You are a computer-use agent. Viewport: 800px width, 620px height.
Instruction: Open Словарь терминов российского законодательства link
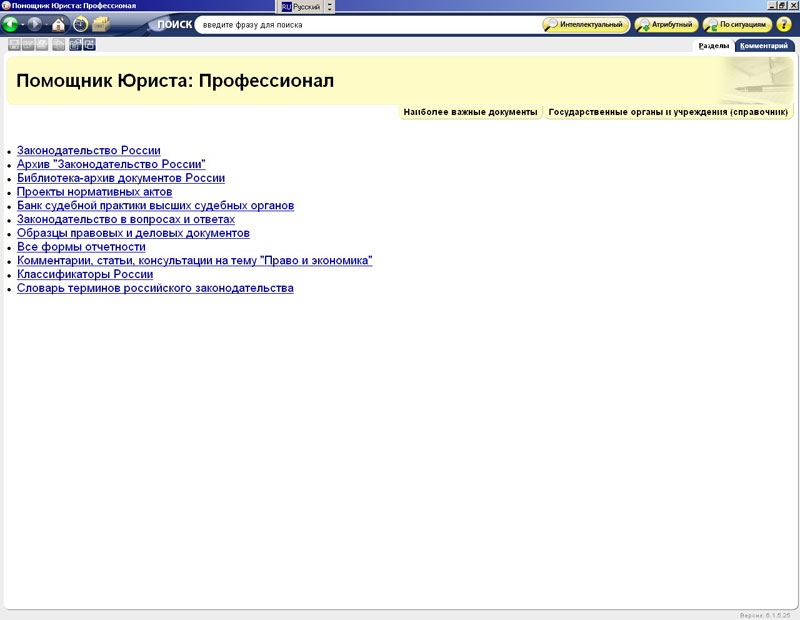pyautogui.click(x=155, y=288)
